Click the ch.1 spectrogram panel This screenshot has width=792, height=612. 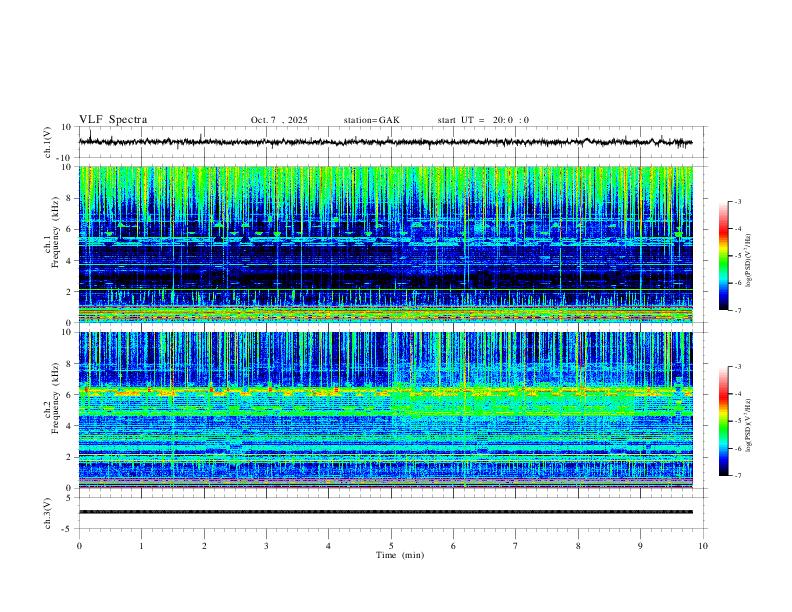[x=385, y=244]
